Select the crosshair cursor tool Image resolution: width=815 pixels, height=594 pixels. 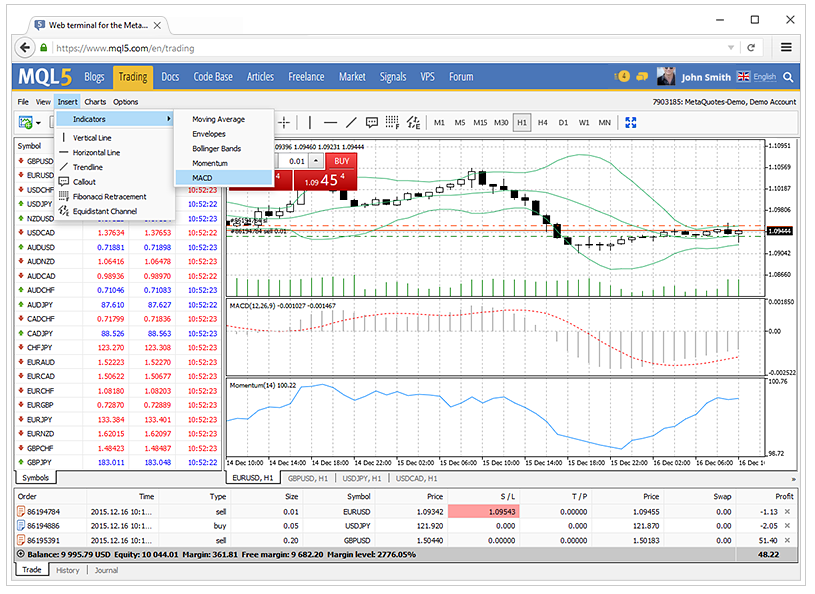click(284, 123)
